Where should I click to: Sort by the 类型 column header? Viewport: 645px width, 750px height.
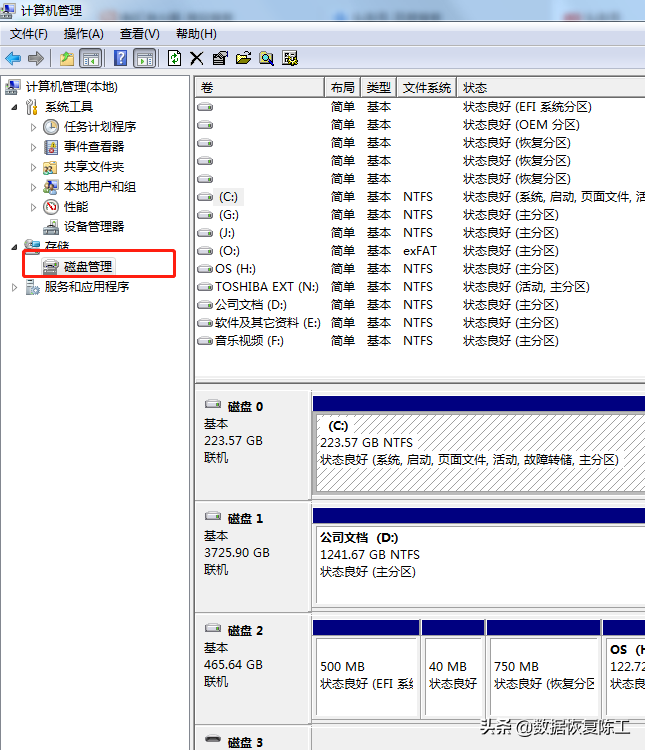click(x=379, y=88)
